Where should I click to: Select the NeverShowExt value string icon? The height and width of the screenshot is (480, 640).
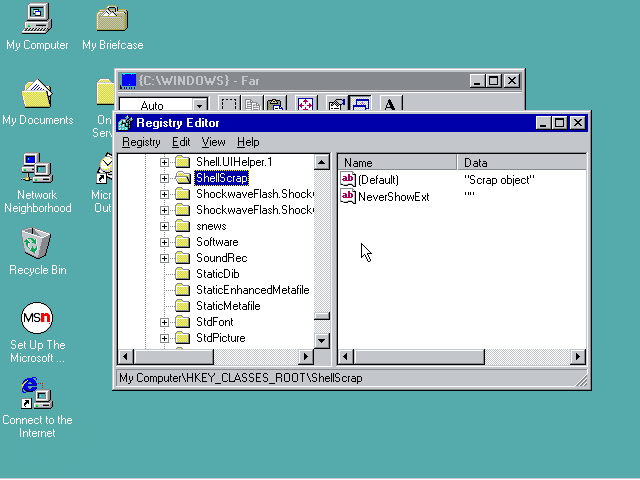(348, 196)
